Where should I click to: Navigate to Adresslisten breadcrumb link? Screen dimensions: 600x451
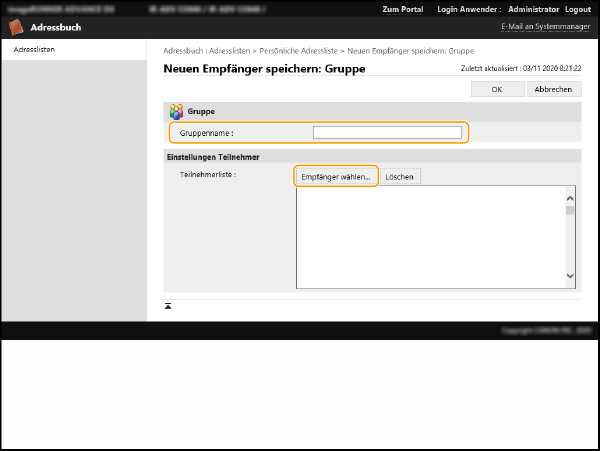[231, 50]
